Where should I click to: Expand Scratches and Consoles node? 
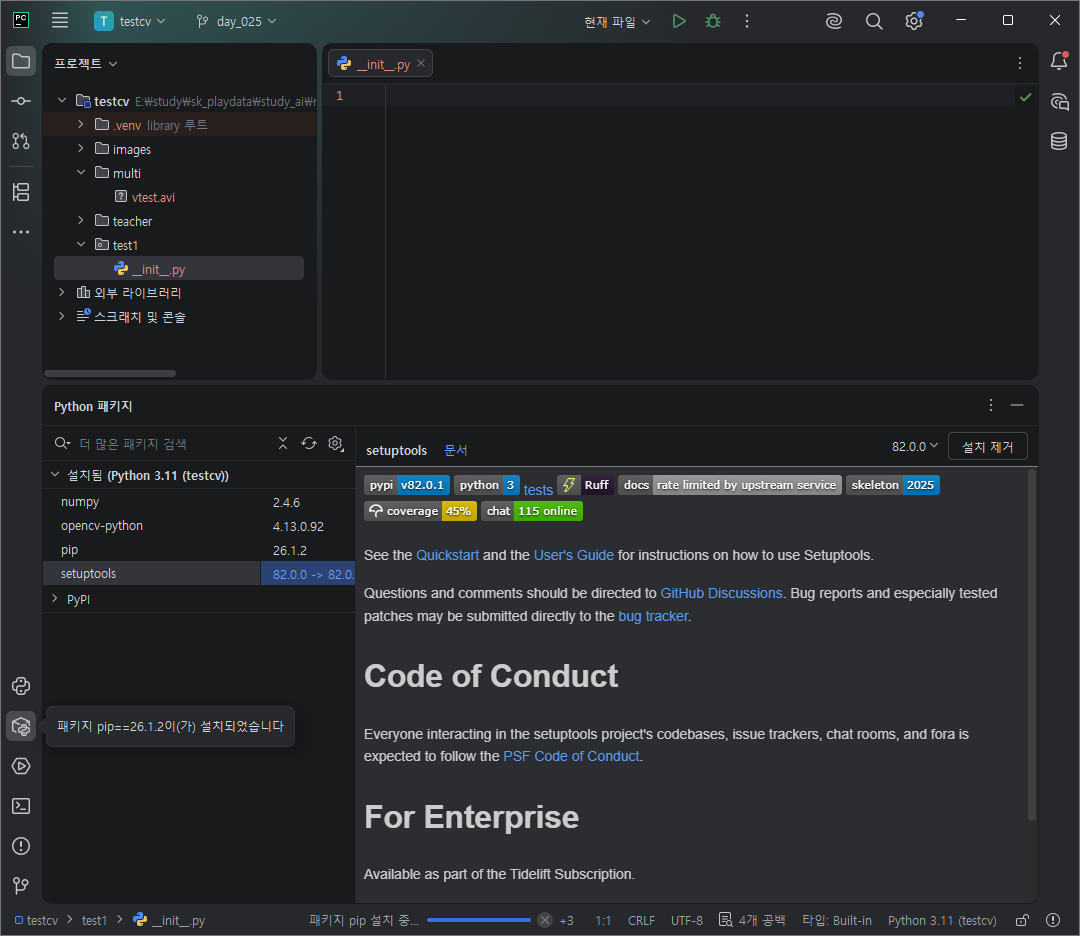point(61,316)
